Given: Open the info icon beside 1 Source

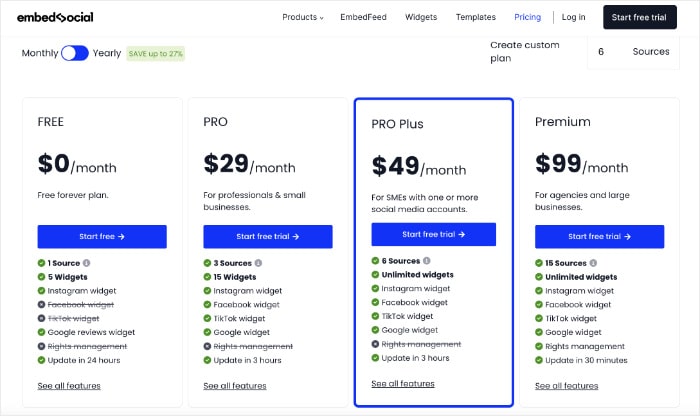Looking at the screenshot, I should pos(87,263).
